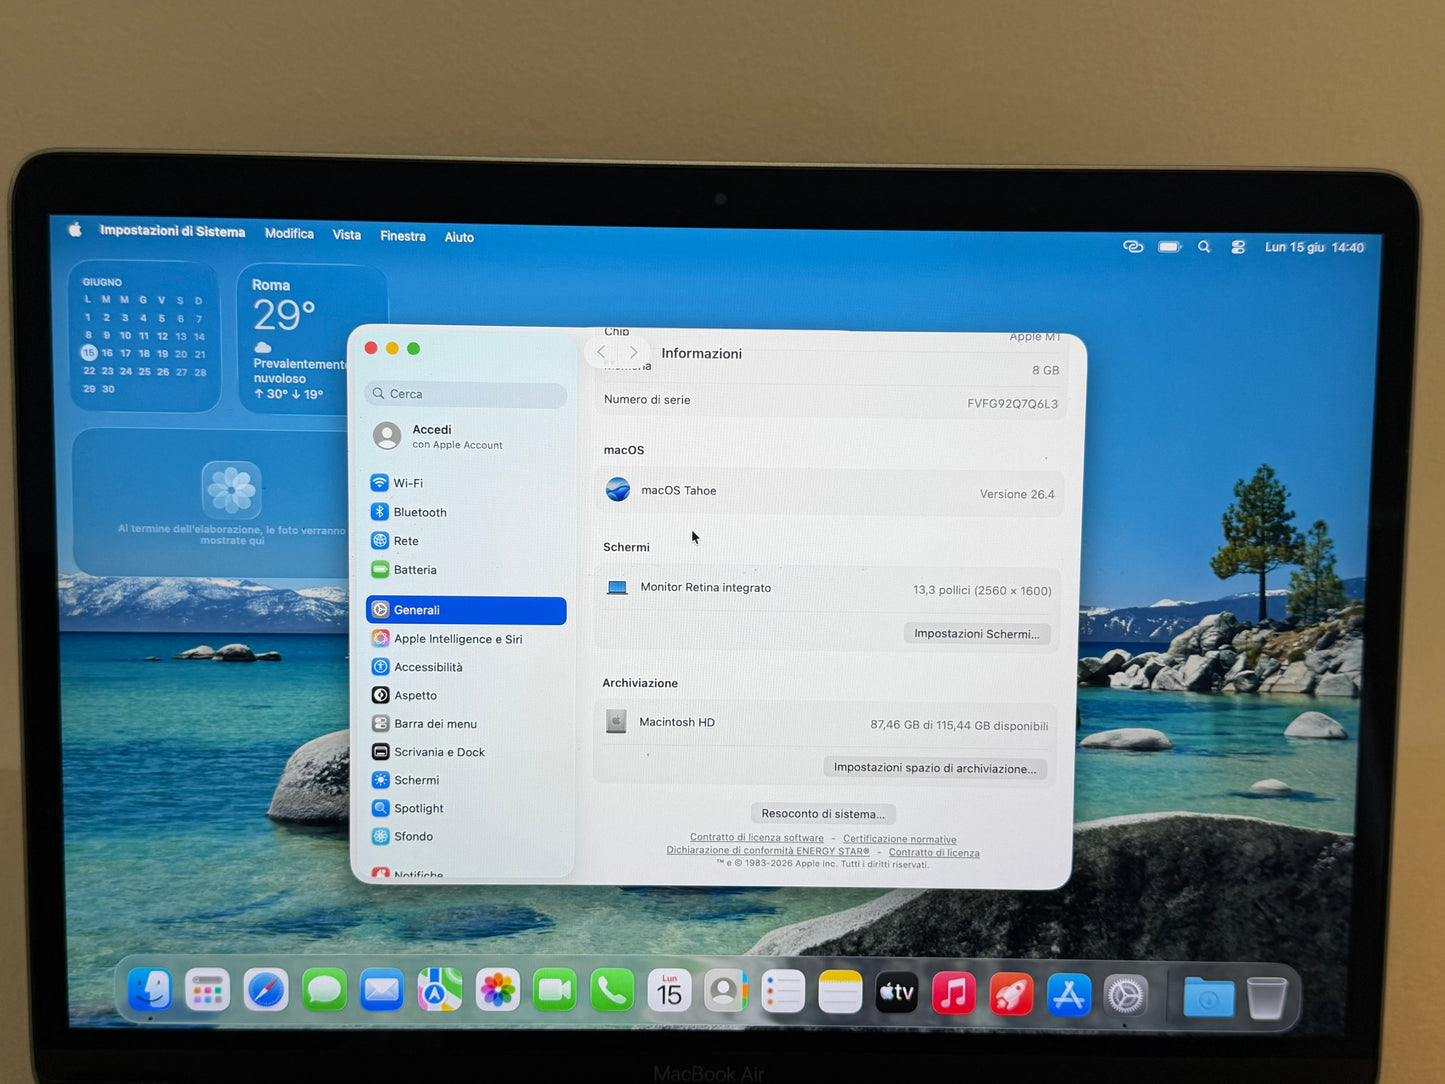1445x1084 pixels.
Task: Open Finder from the Dock
Action: pyautogui.click(x=150, y=991)
